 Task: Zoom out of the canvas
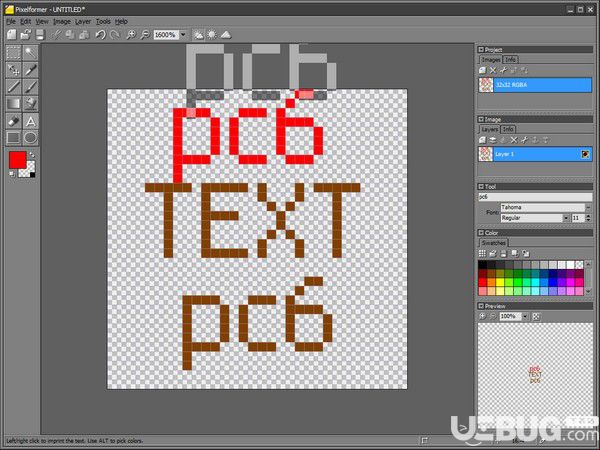[x=145, y=35]
